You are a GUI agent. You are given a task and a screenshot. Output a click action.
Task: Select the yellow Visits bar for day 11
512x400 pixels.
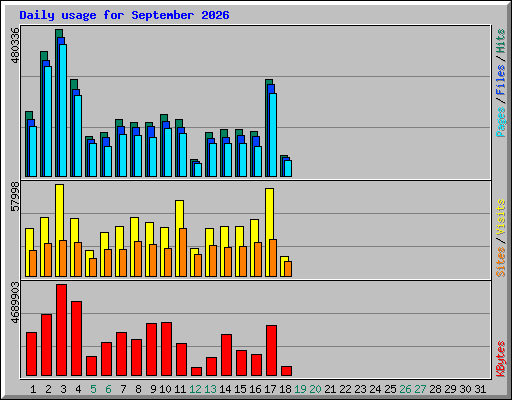tap(180, 238)
